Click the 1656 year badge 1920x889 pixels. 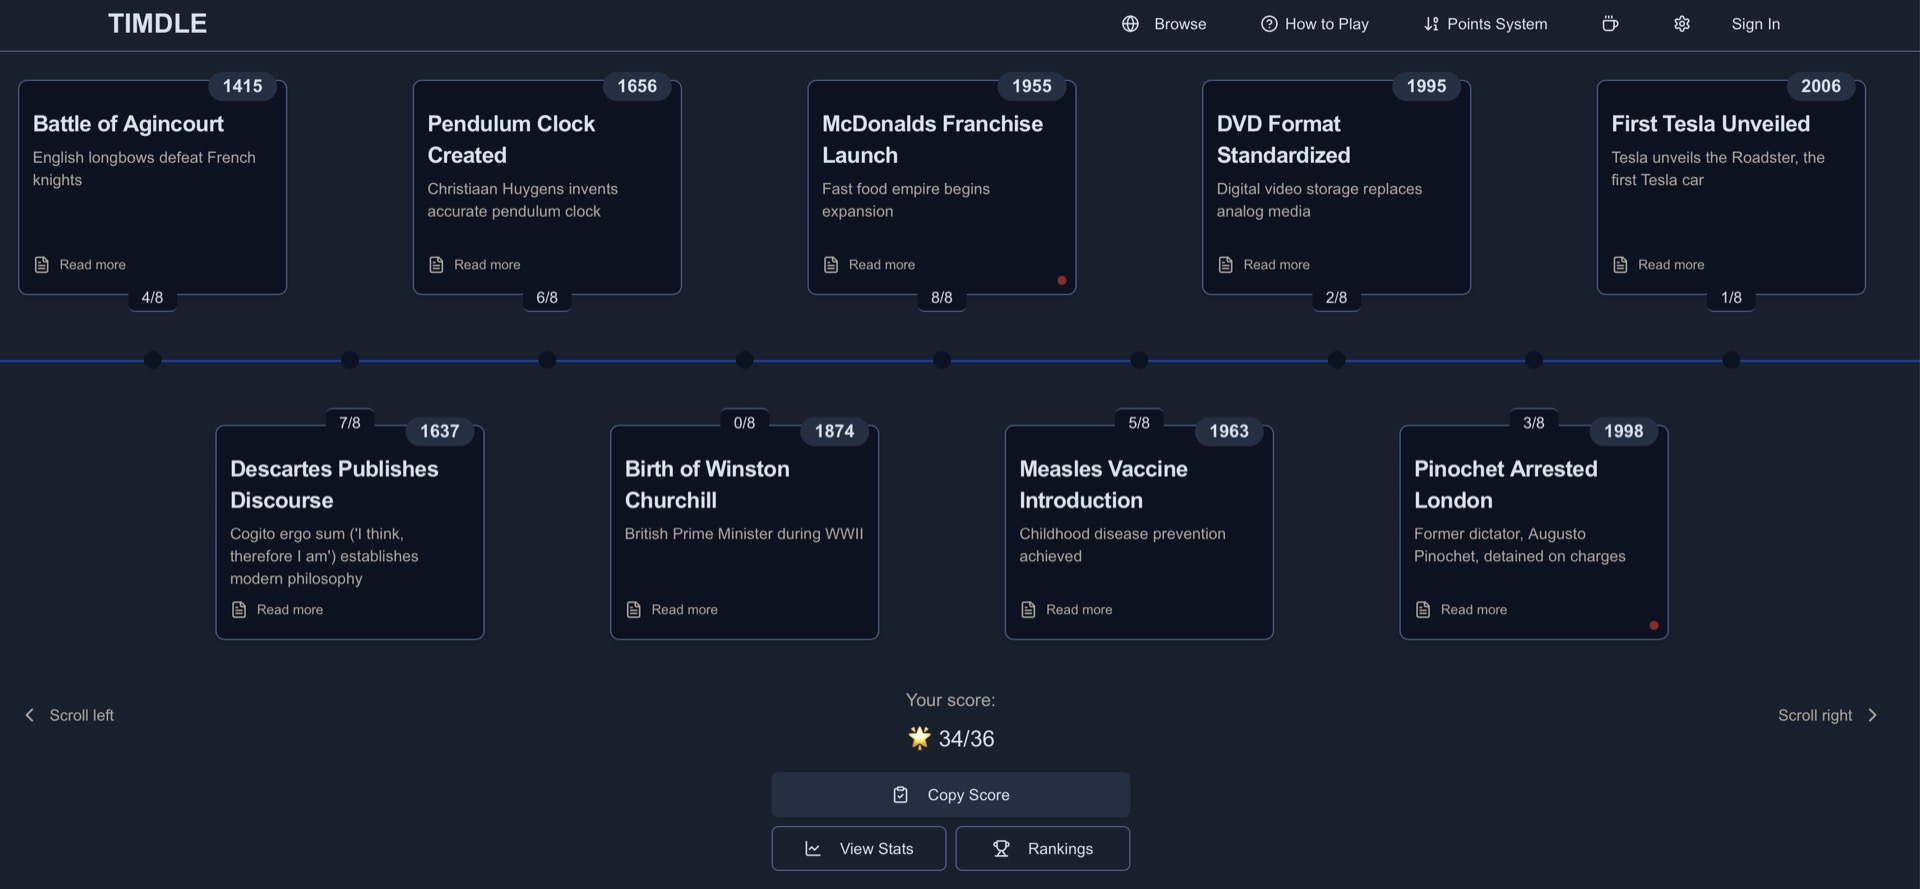637,86
